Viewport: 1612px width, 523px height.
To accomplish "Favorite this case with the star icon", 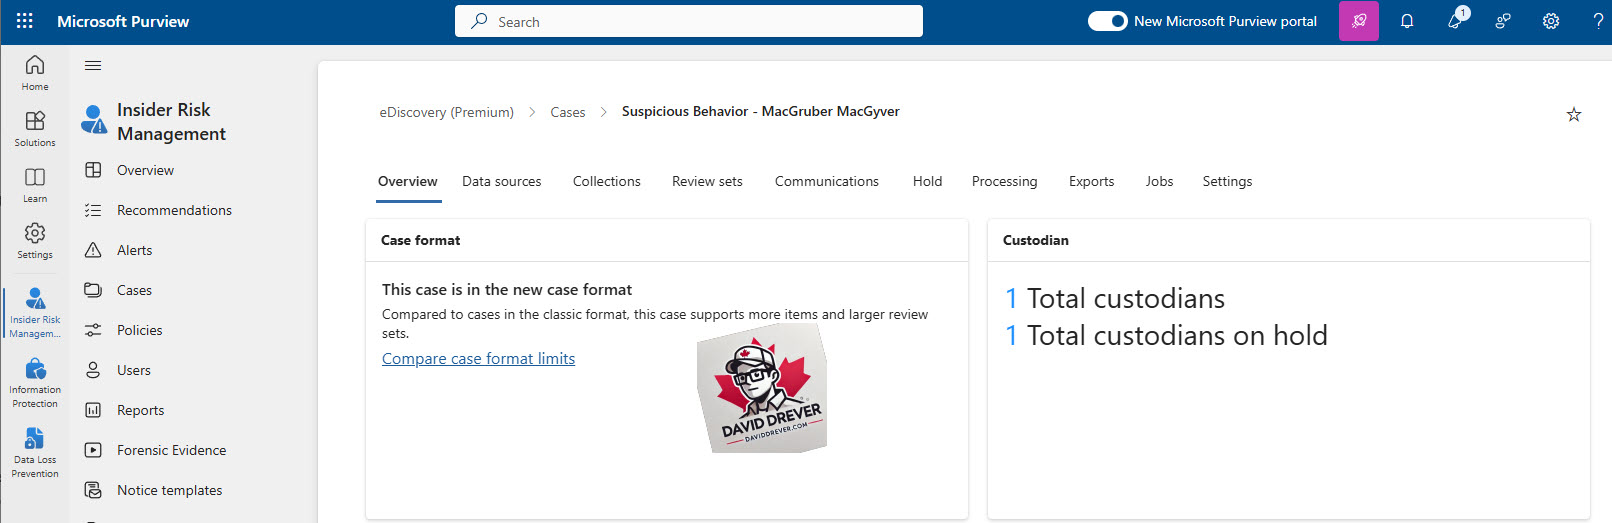I will tap(1574, 115).
